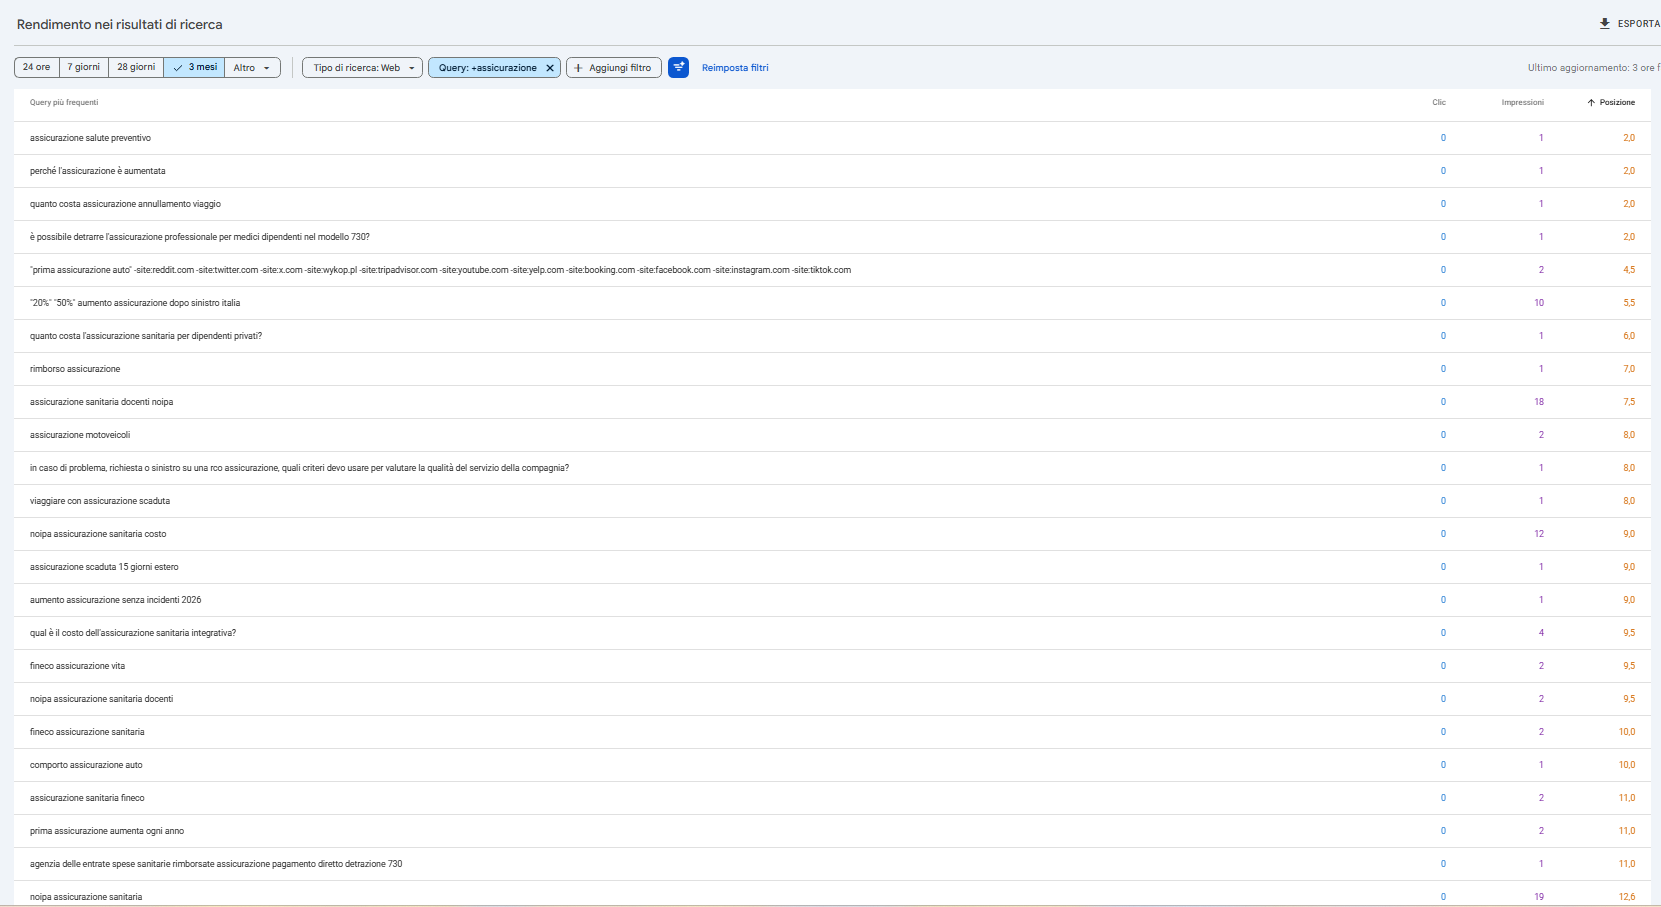Open row 'viaggiare con assicurazione scaduta'

(832, 501)
